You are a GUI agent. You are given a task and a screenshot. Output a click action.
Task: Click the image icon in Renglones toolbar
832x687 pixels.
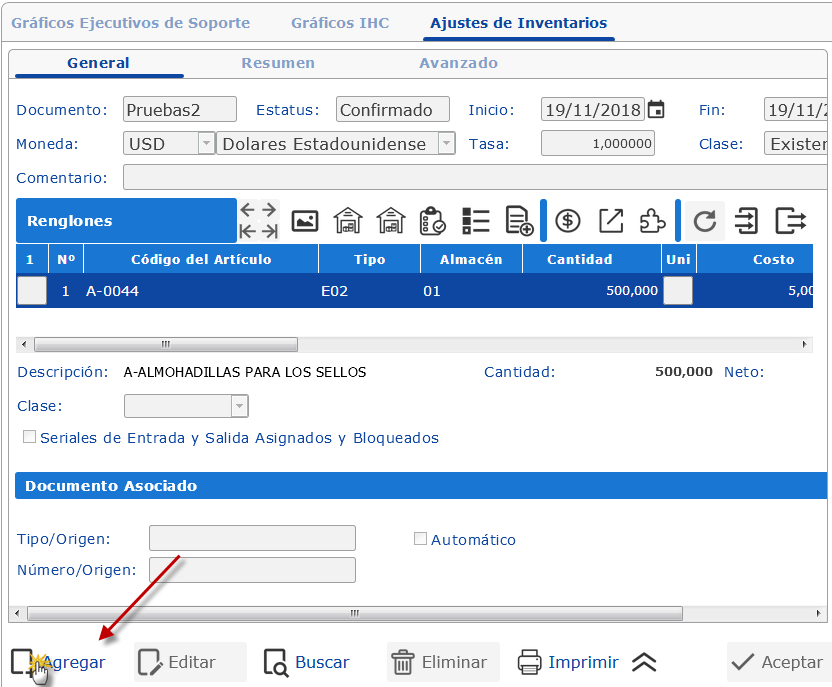[305, 220]
